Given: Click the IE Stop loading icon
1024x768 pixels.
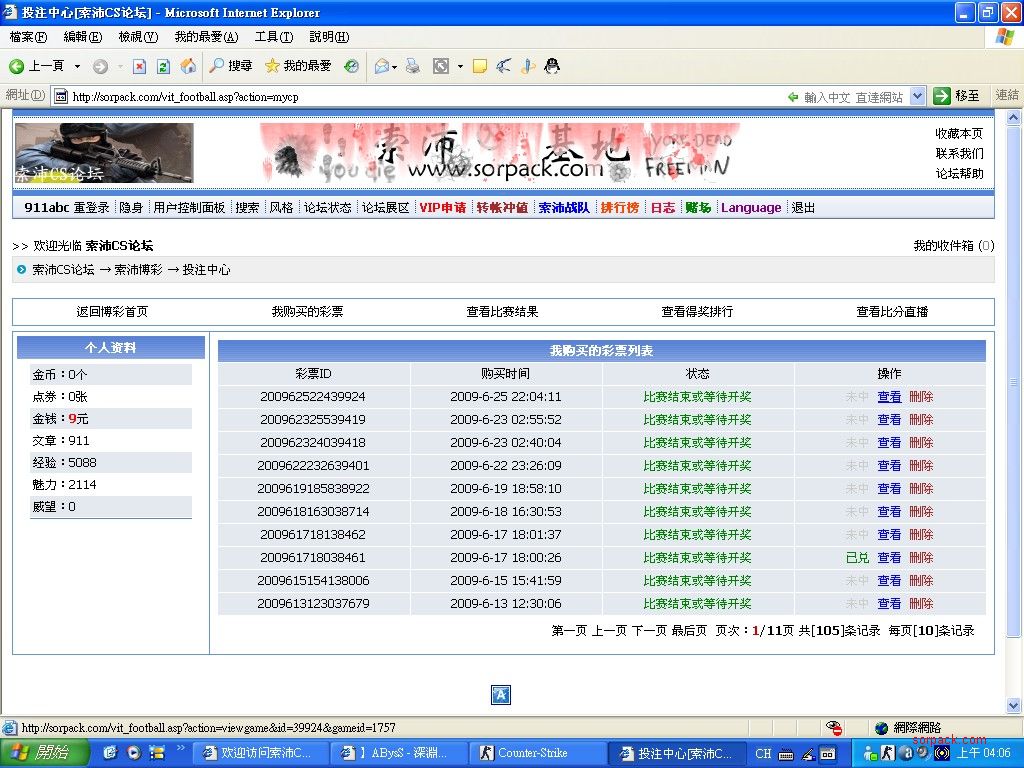Looking at the screenshot, I should (x=139, y=66).
